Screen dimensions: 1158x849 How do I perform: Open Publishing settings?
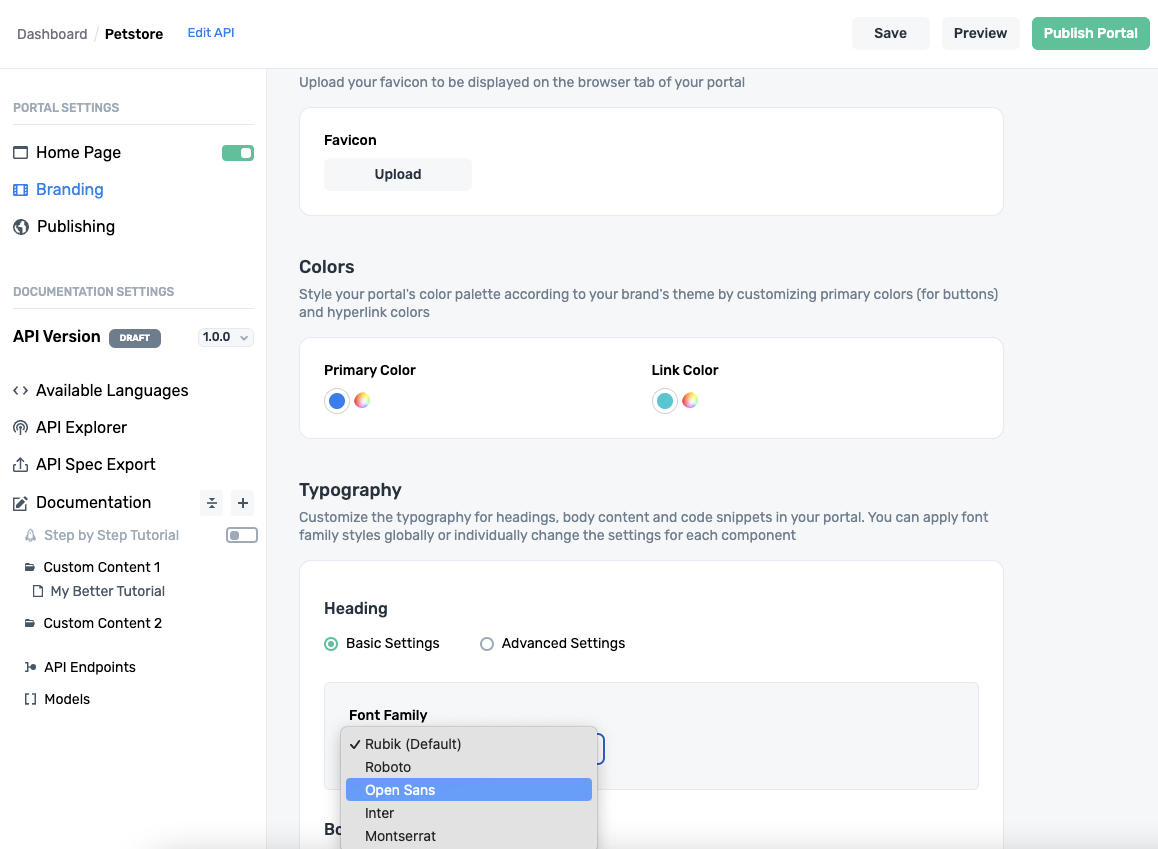click(76, 227)
